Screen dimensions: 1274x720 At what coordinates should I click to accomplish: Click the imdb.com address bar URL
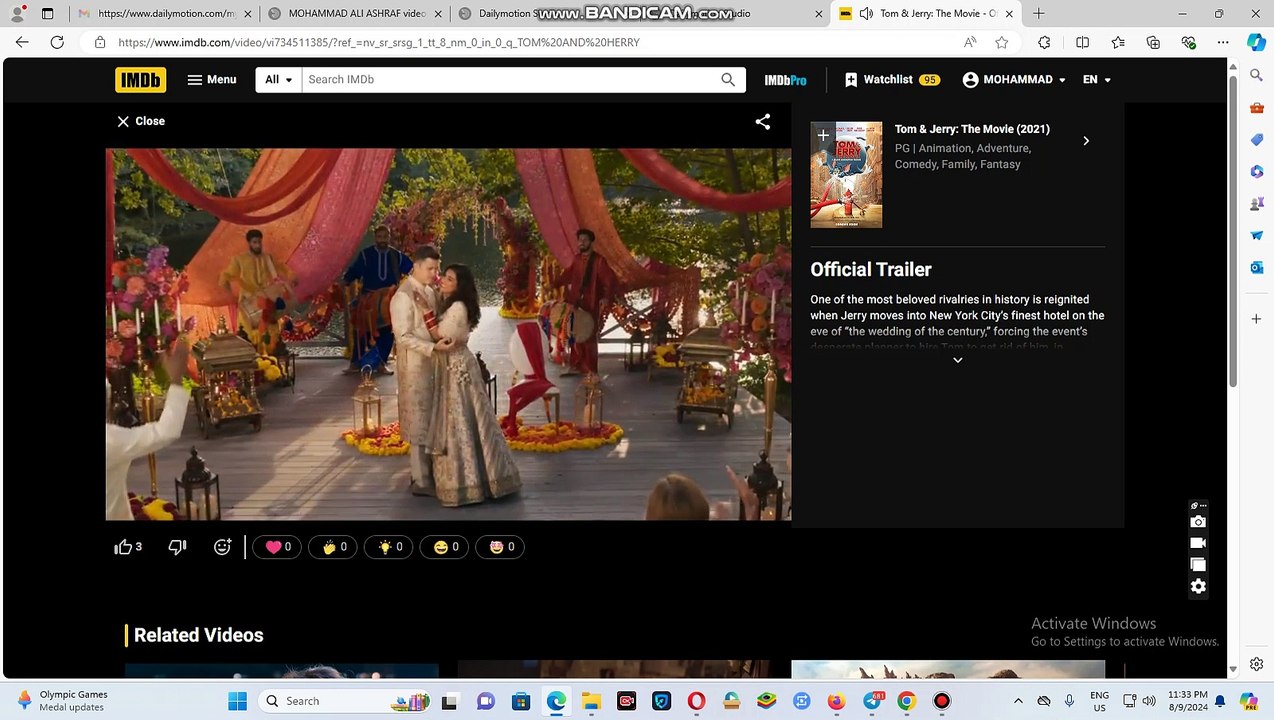click(378, 43)
